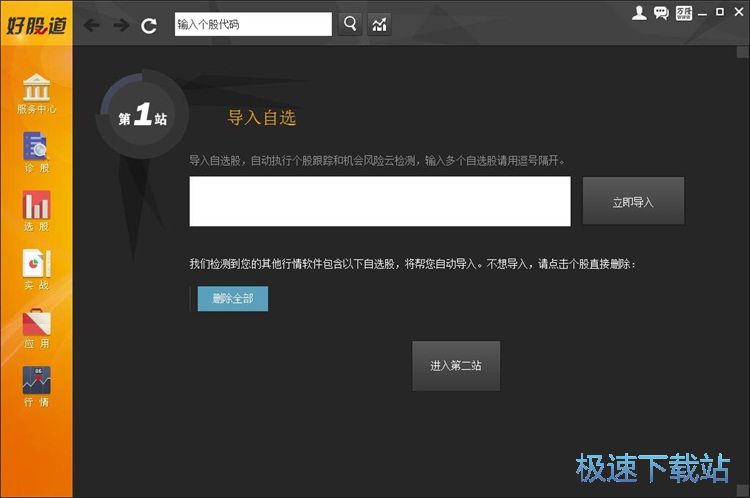Open the 服务中心 service center icon

[36, 94]
